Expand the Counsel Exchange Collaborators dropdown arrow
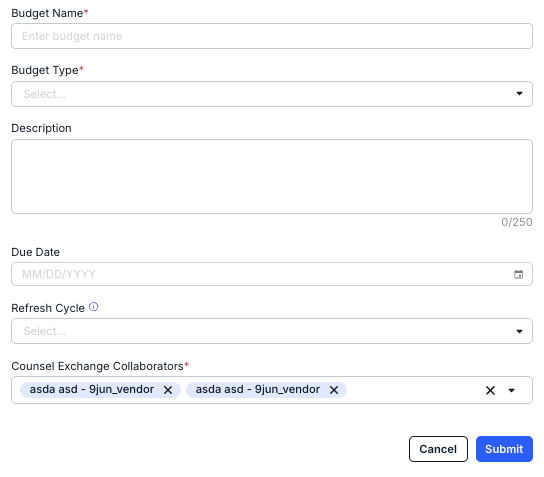Viewport: 544px width, 477px height. pos(511,390)
